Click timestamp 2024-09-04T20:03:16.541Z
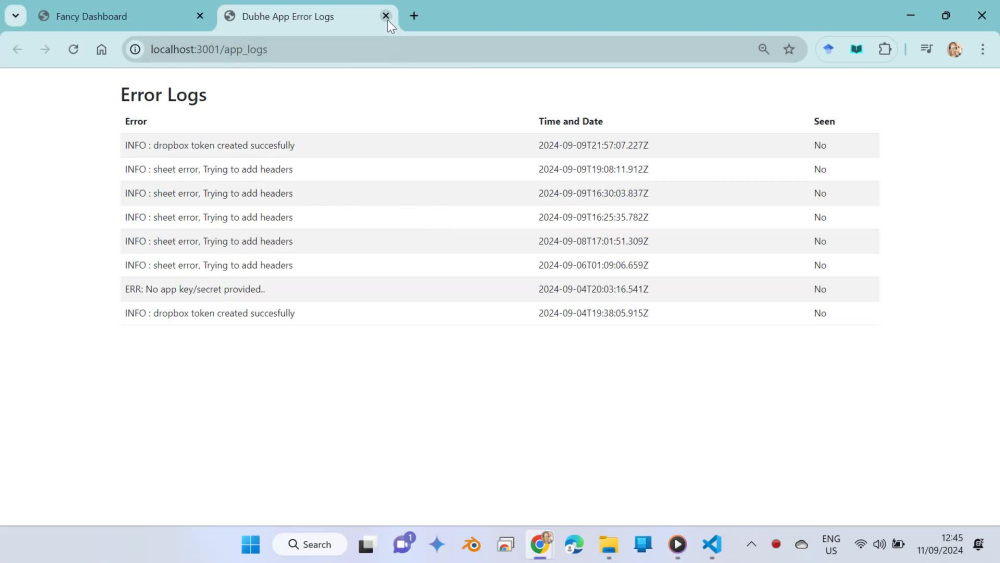1000x563 pixels. click(x=593, y=289)
